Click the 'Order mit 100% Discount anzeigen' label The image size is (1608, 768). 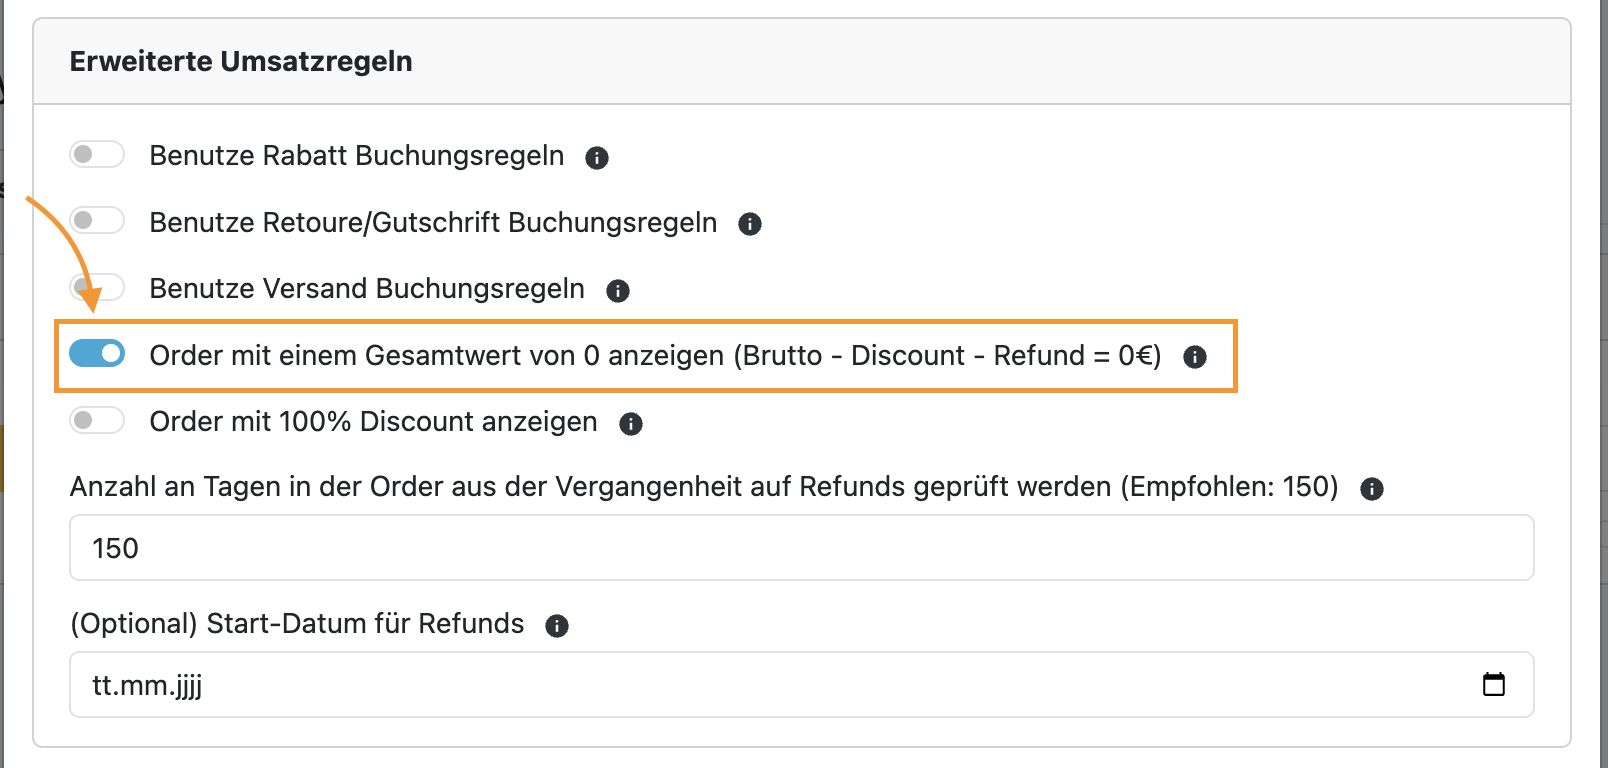(373, 422)
